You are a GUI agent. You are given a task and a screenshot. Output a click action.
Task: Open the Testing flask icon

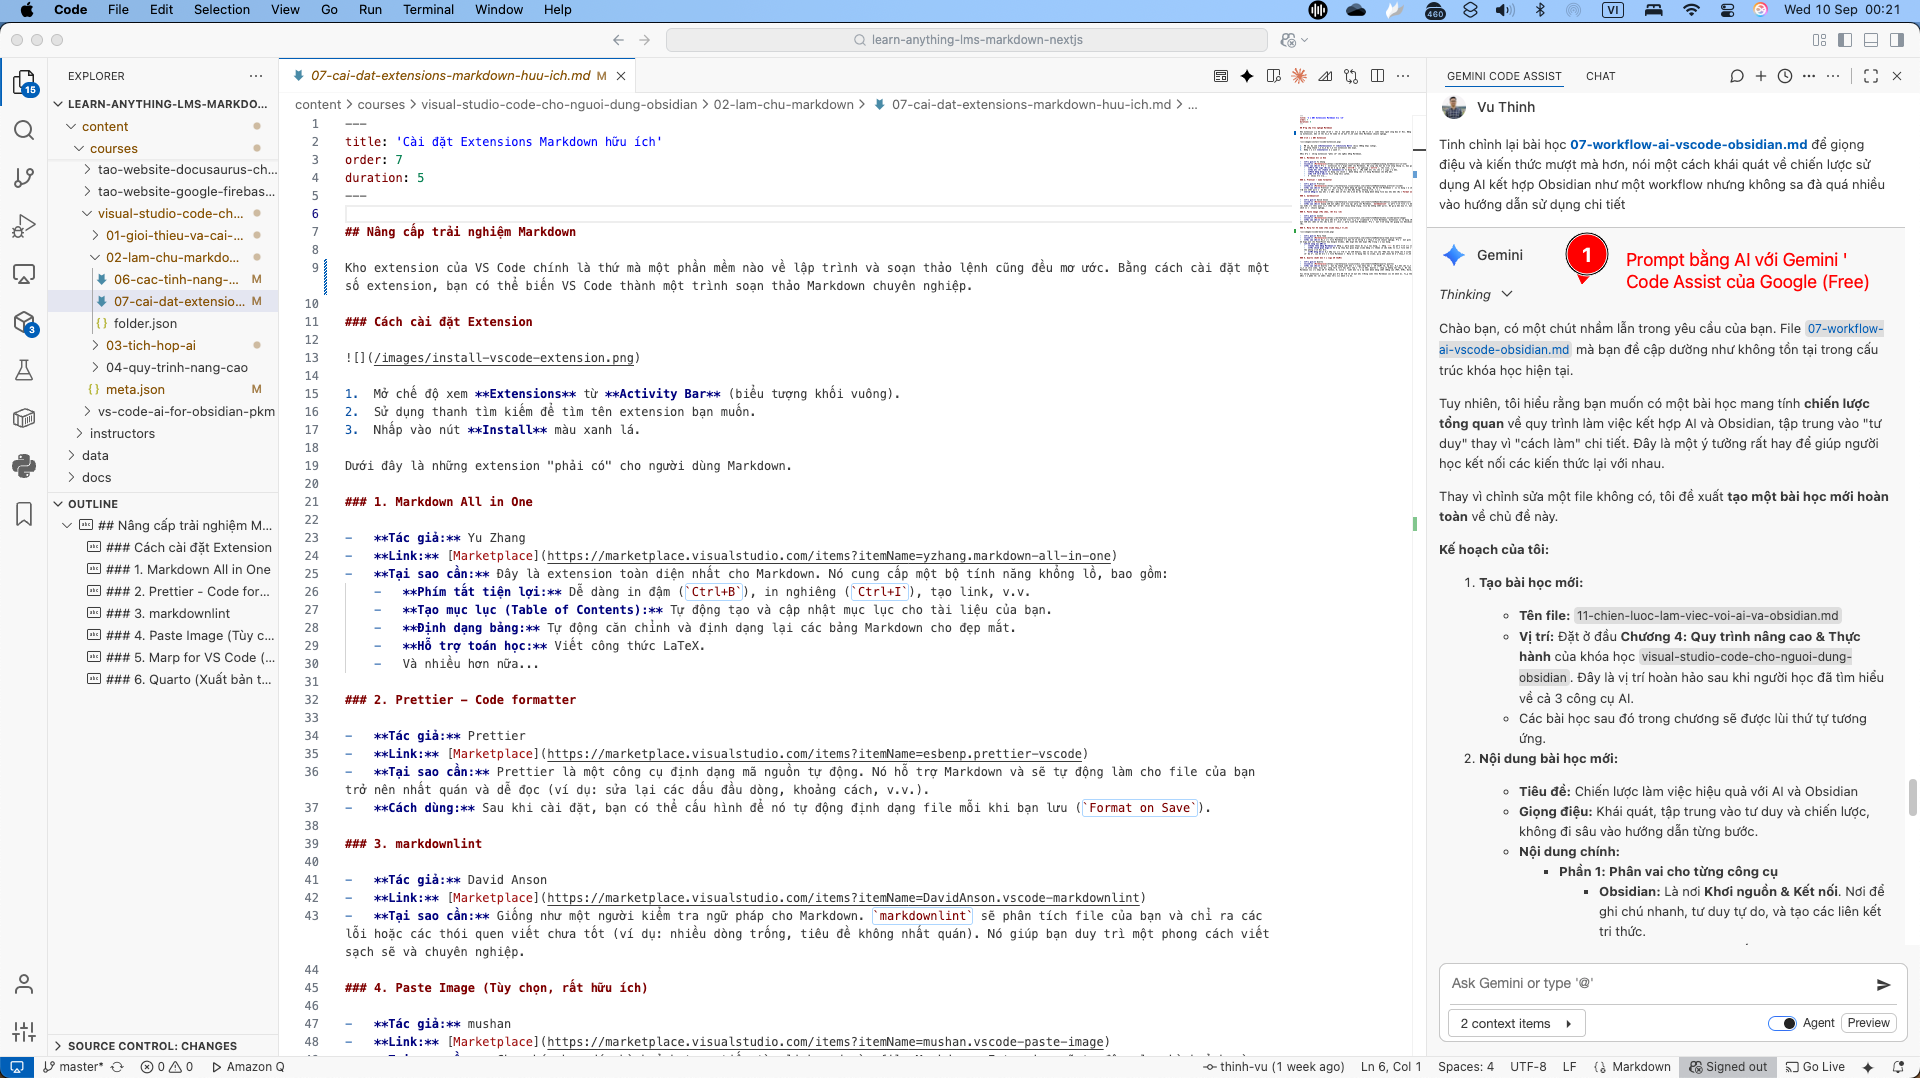[24, 370]
